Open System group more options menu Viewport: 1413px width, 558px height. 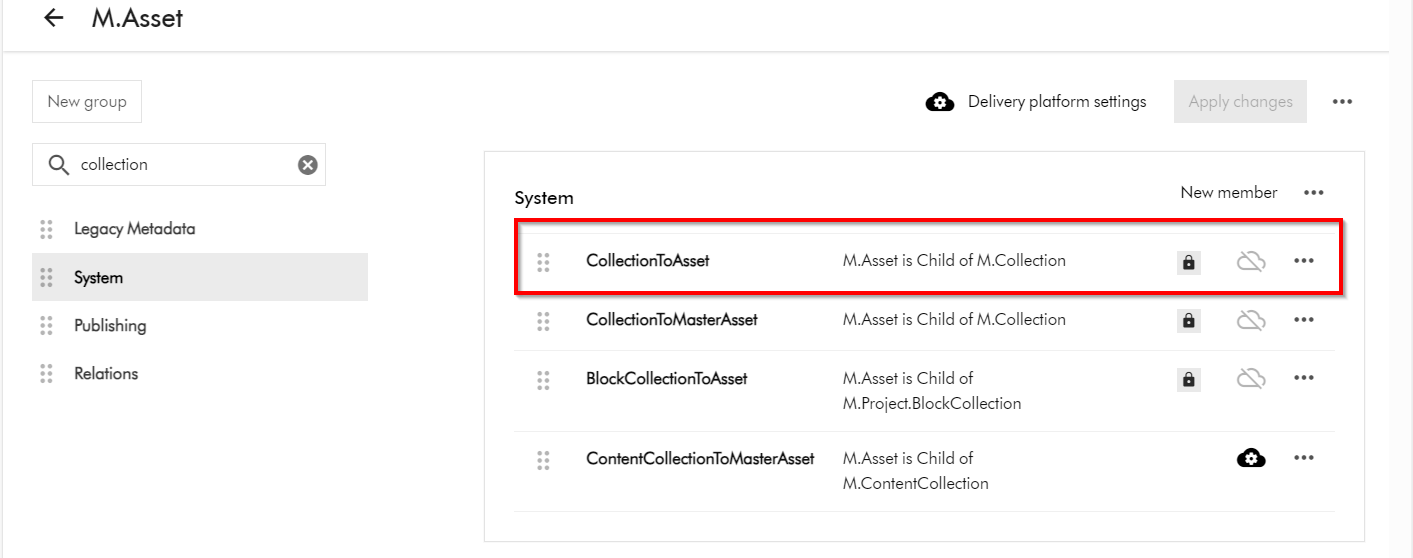(x=1313, y=193)
